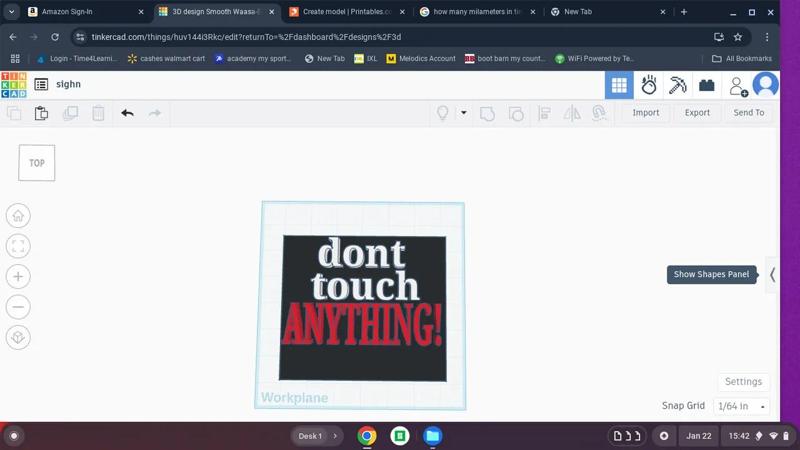Screen dimensions: 800x450
Task: Switch to 3D design grid view
Action: point(619,85)
